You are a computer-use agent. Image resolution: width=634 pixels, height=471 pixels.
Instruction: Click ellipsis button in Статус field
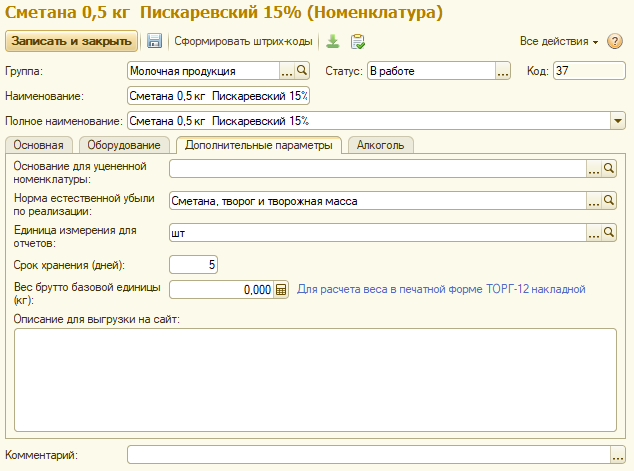coord(503,71)
